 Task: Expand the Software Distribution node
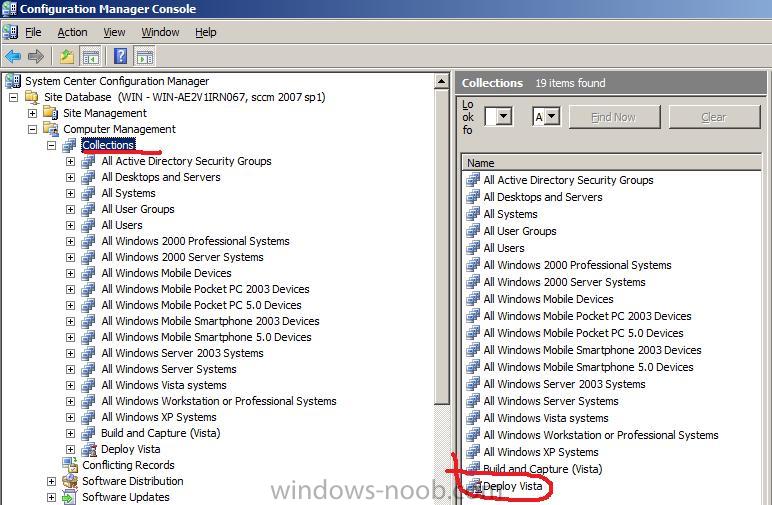[51, 481]
